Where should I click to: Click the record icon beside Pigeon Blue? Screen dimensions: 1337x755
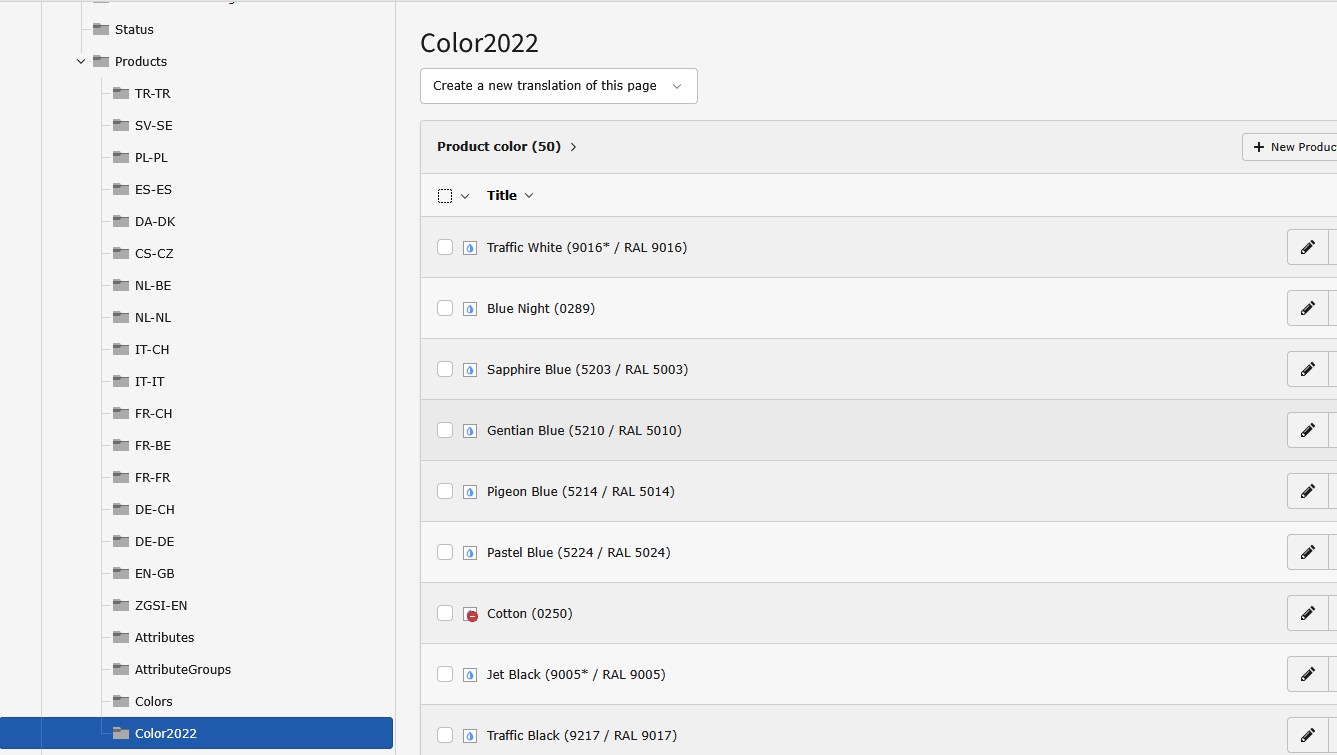coord(470,492)
